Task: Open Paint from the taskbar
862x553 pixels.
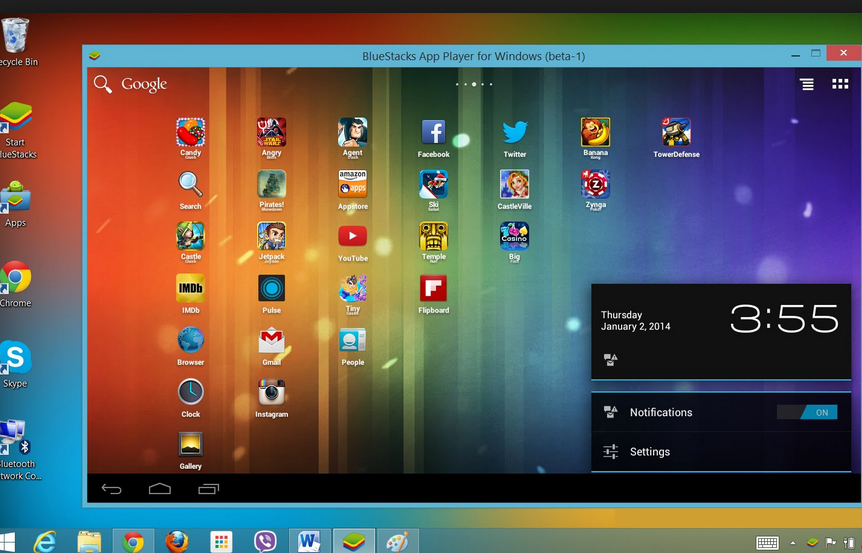Action: [397, 542]
